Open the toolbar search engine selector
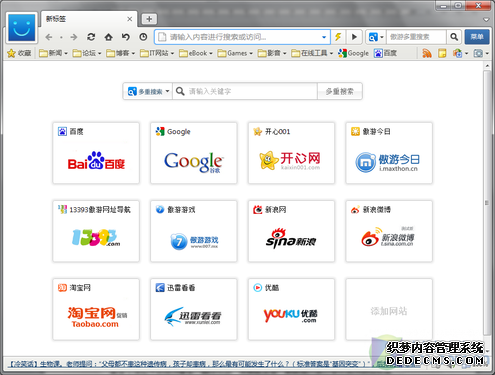 click(376, 37)
